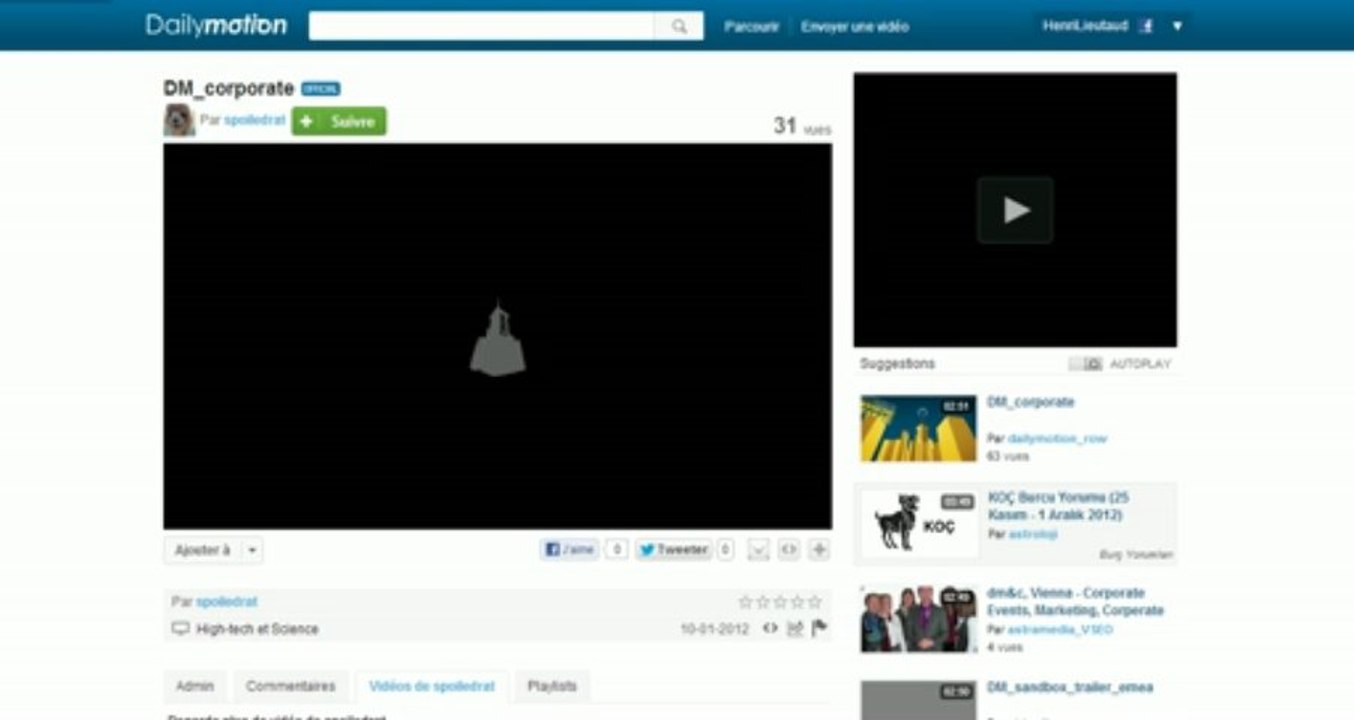The image size is (1354, 720).
Task: Switch to the Commentaires tab
Action: [291, 687]
